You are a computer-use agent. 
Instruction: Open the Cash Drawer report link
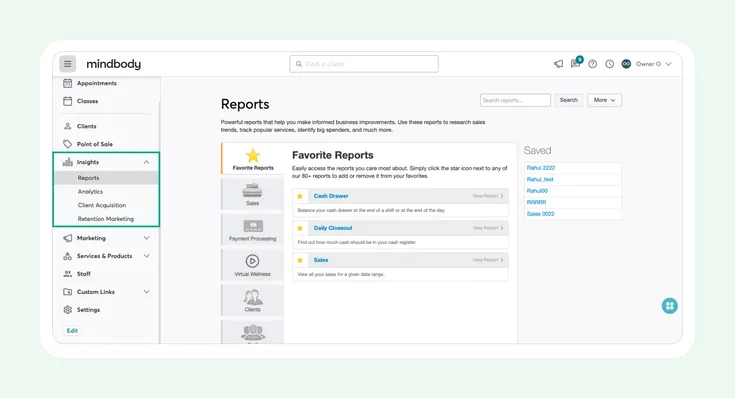coord(331,196)
